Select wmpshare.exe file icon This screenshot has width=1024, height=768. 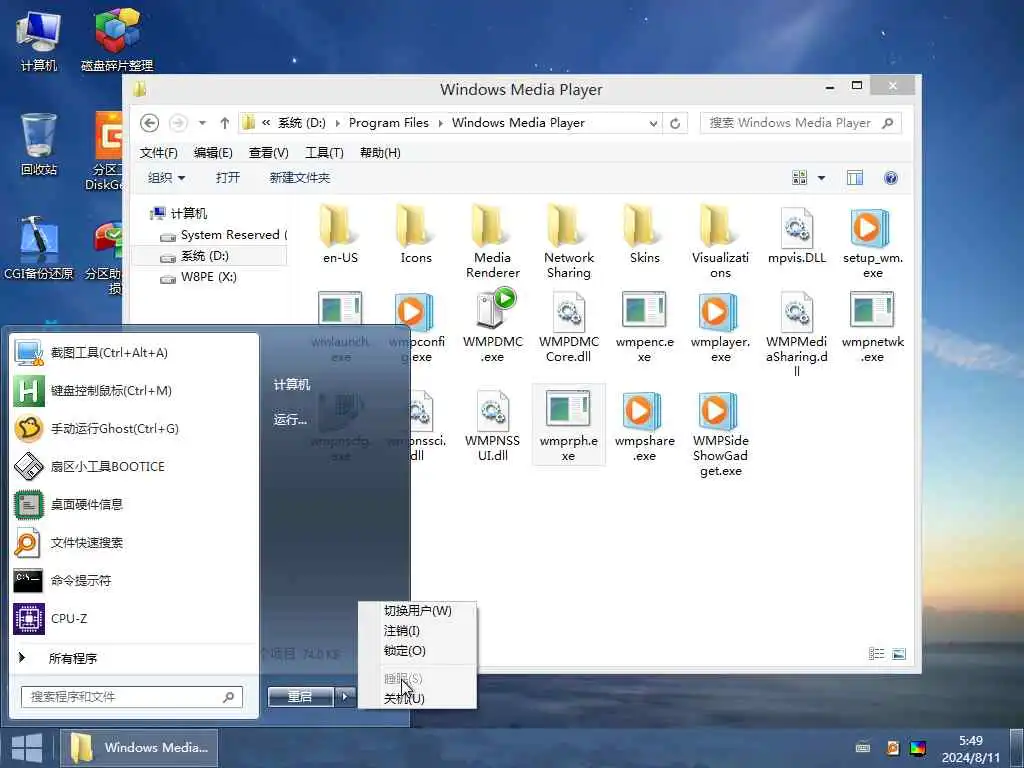[643, 411]
